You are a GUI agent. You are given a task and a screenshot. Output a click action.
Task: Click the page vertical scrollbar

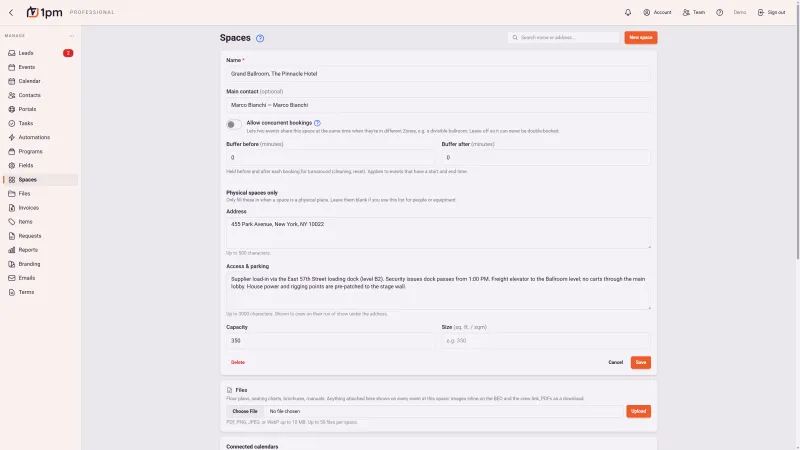click(x=797, y=131)
